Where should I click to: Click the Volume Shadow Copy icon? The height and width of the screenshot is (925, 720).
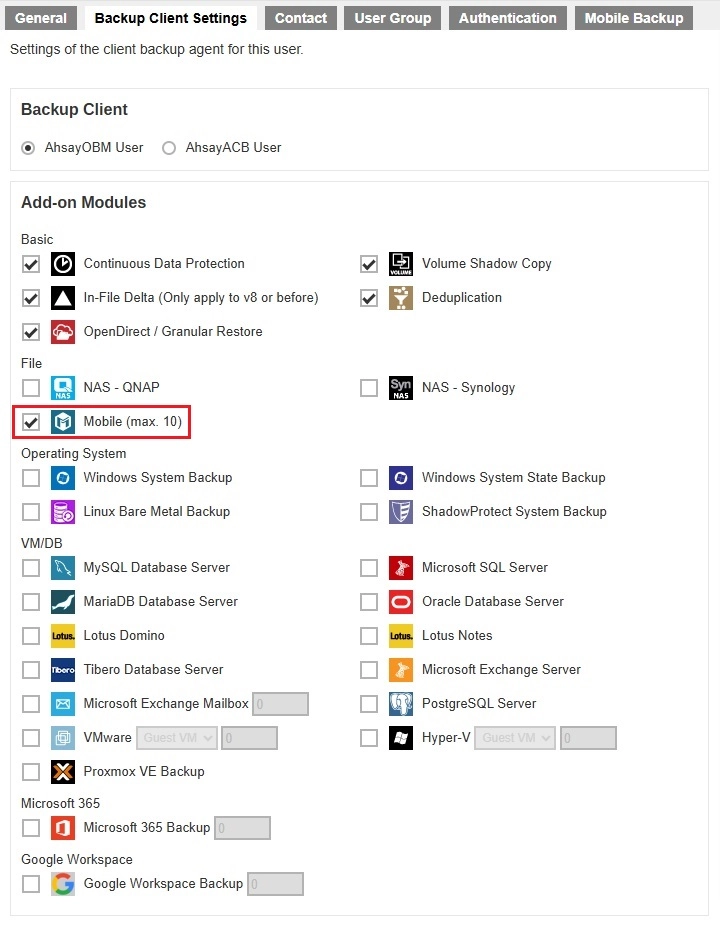[x=400, y=264]
